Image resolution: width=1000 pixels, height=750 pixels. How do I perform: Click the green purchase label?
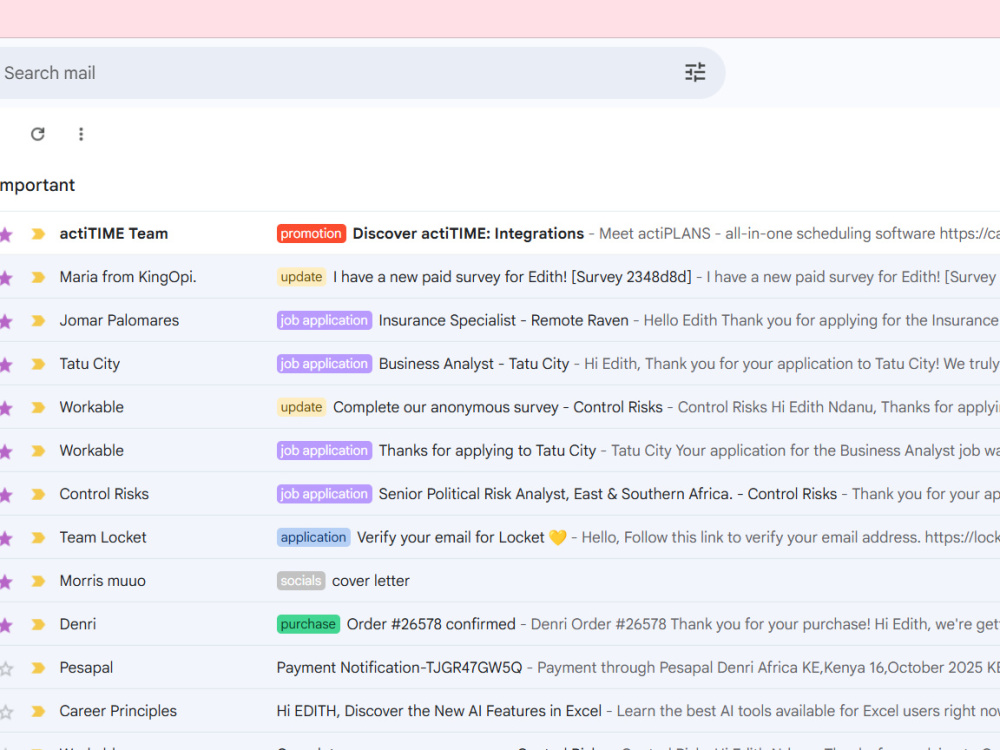308,624
